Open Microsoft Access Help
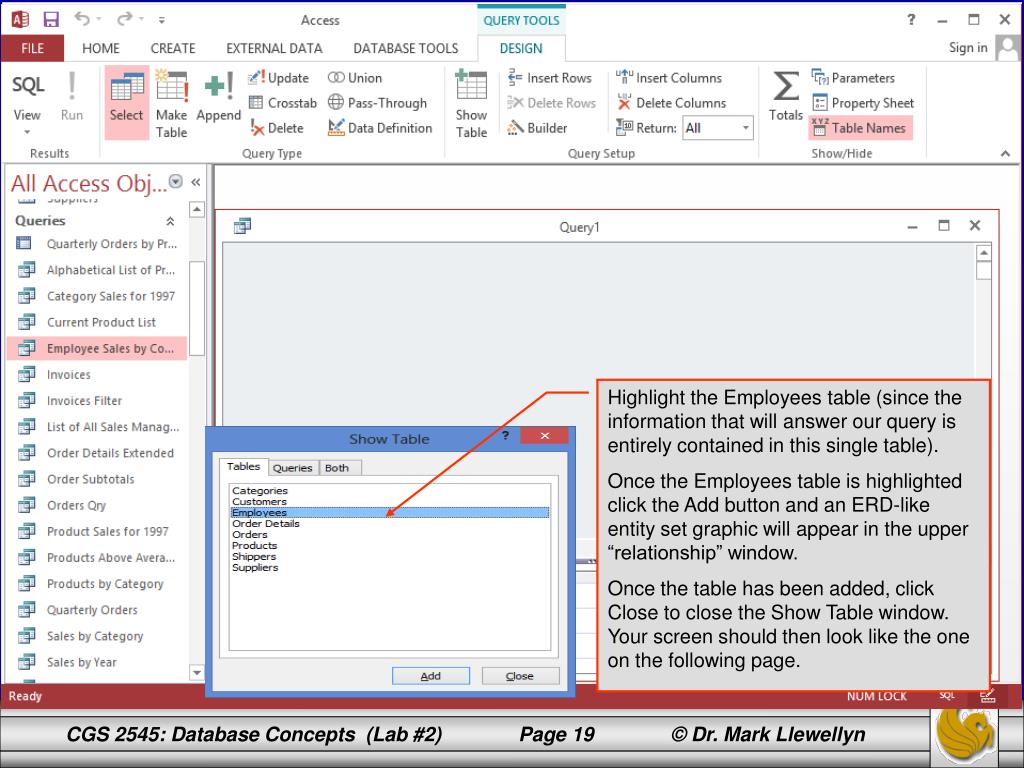1024x768 pixels. pos(911,20)
